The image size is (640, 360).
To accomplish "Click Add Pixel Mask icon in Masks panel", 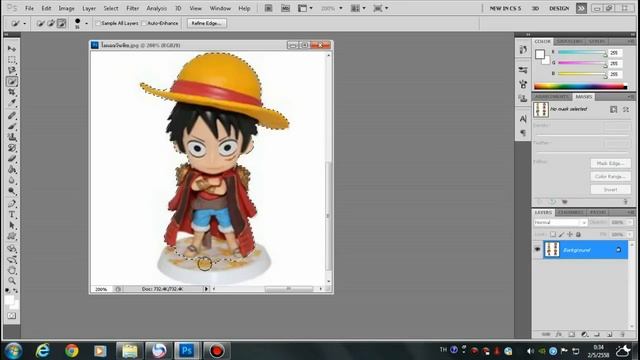I will click(613, 109).
